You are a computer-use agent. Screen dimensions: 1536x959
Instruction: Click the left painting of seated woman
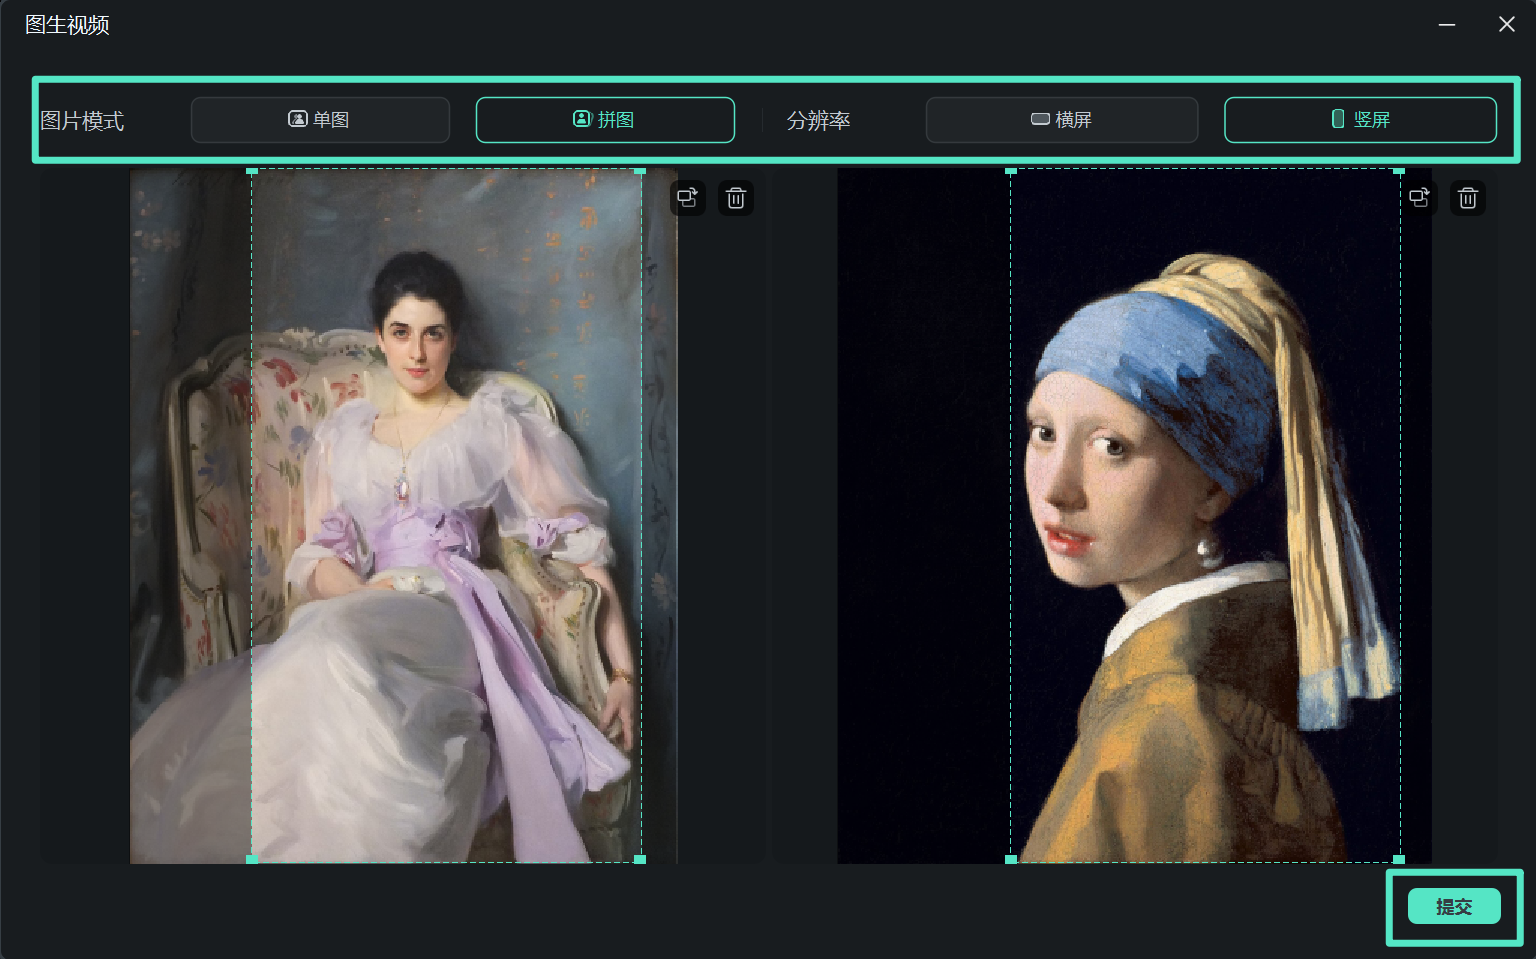pos(404,516)
